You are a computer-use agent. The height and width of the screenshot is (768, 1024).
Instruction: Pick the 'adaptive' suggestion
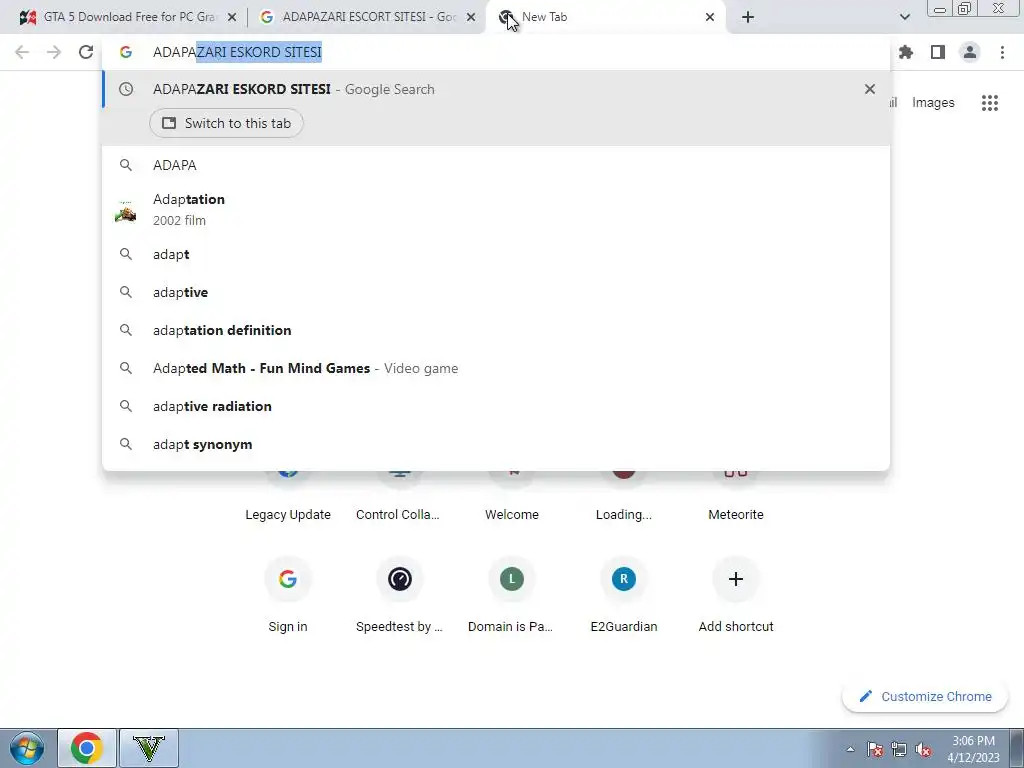click(x=496, y=293)
